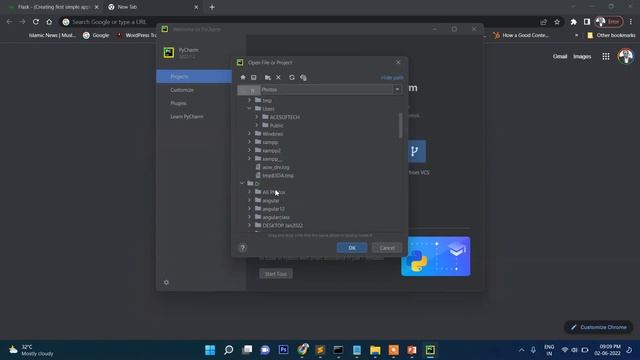Open the Gmail link on New Tab page
Screen dimensions: 640x360
[560, 56]
